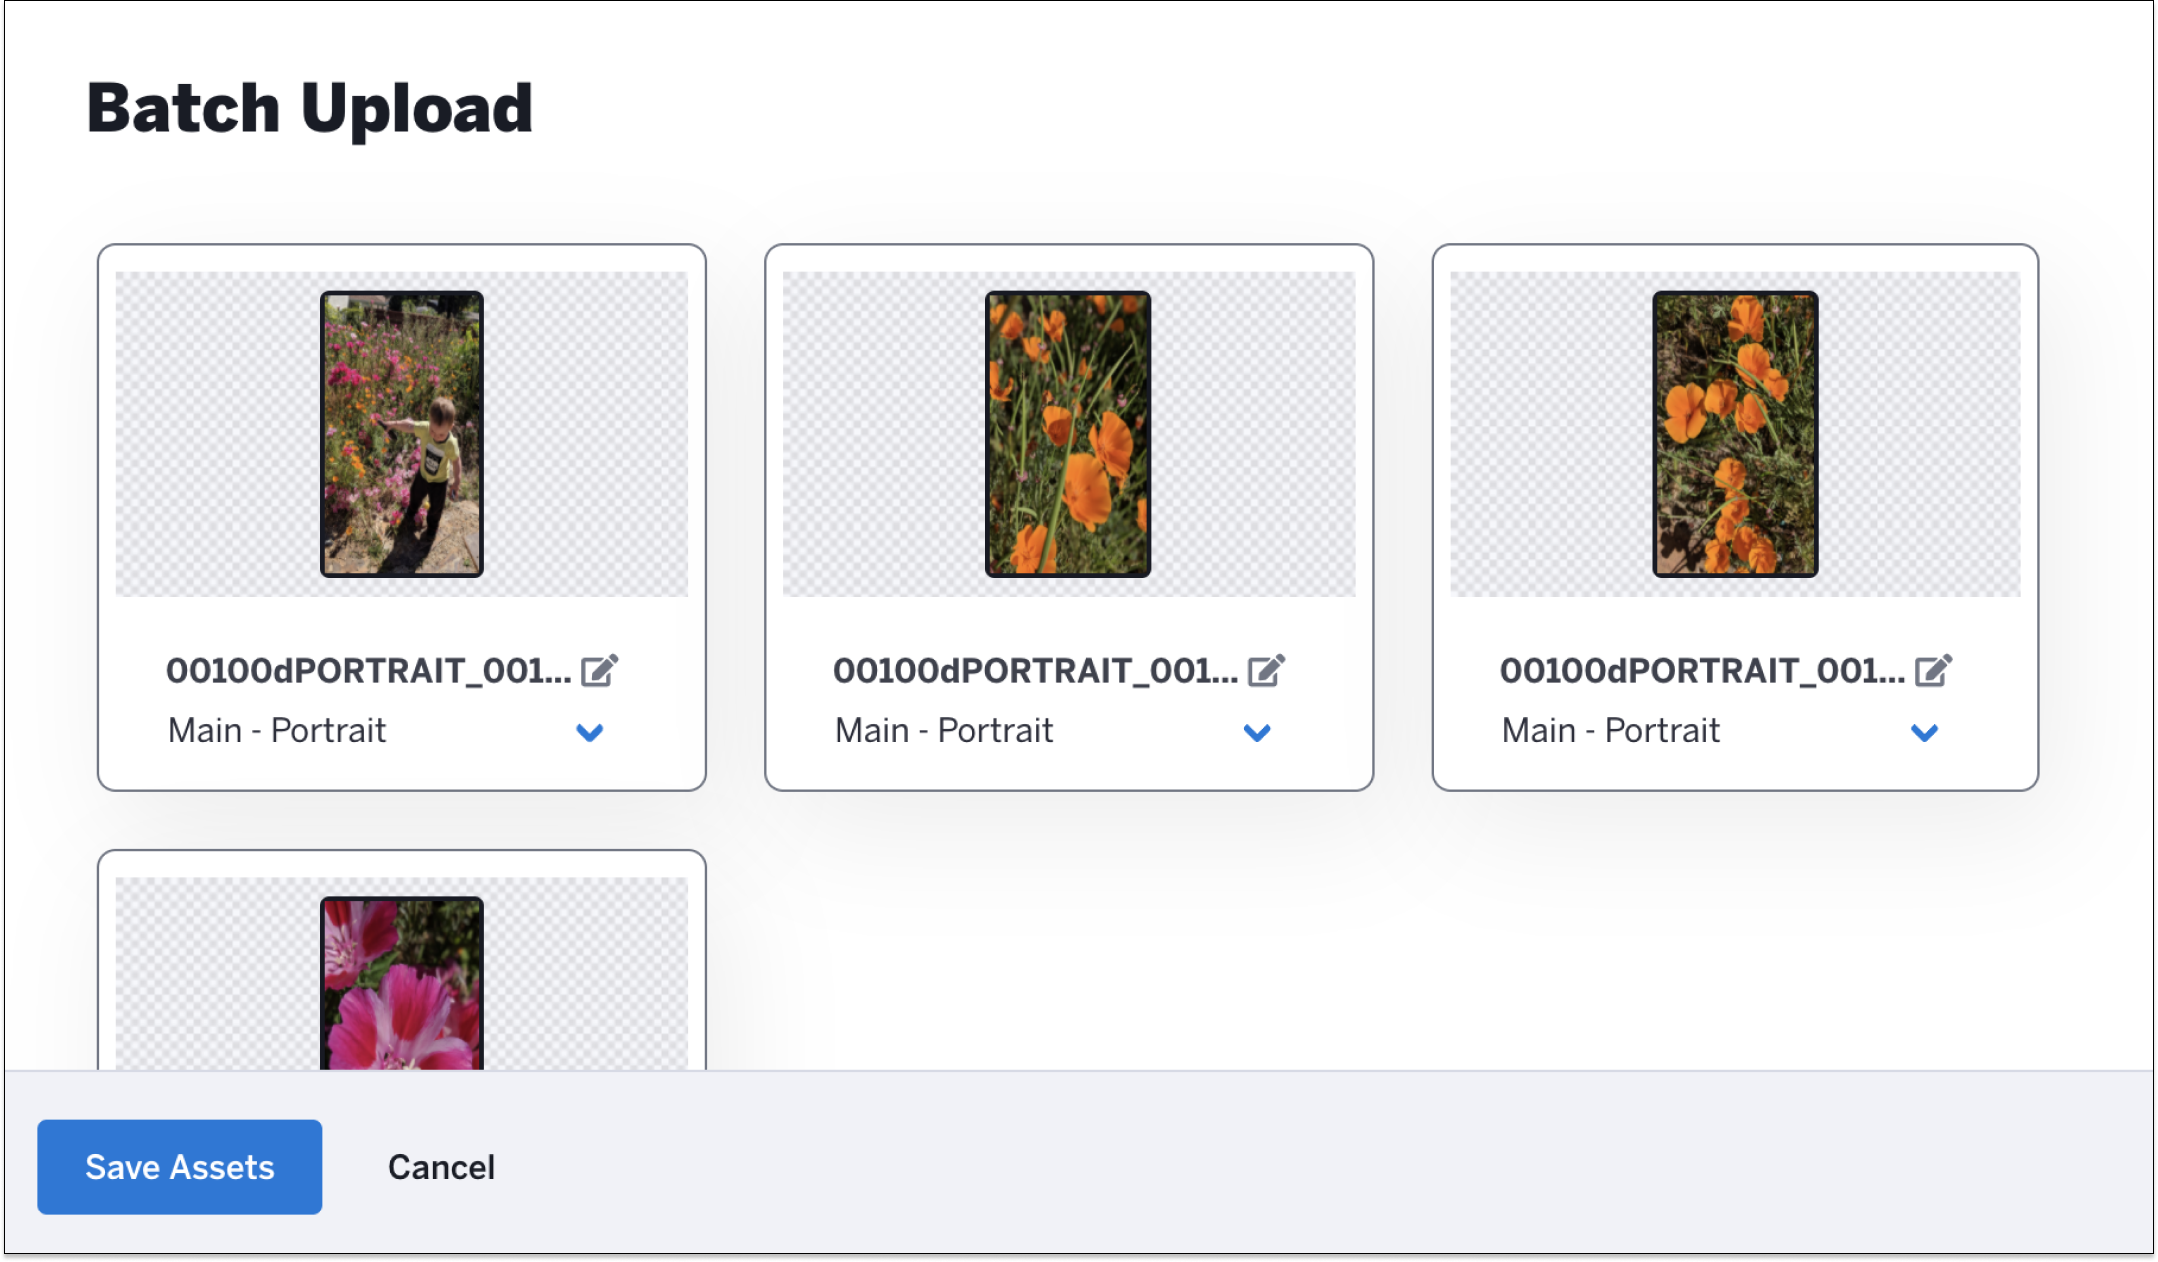Select second card's orange poppies thumbnail
Screen dimensions: 2158x1262
[1068, 434]
